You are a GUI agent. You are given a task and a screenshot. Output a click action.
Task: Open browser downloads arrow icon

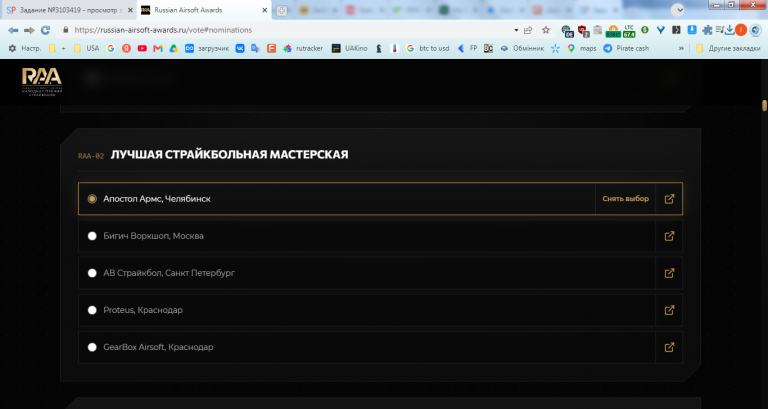click(730, 30)
